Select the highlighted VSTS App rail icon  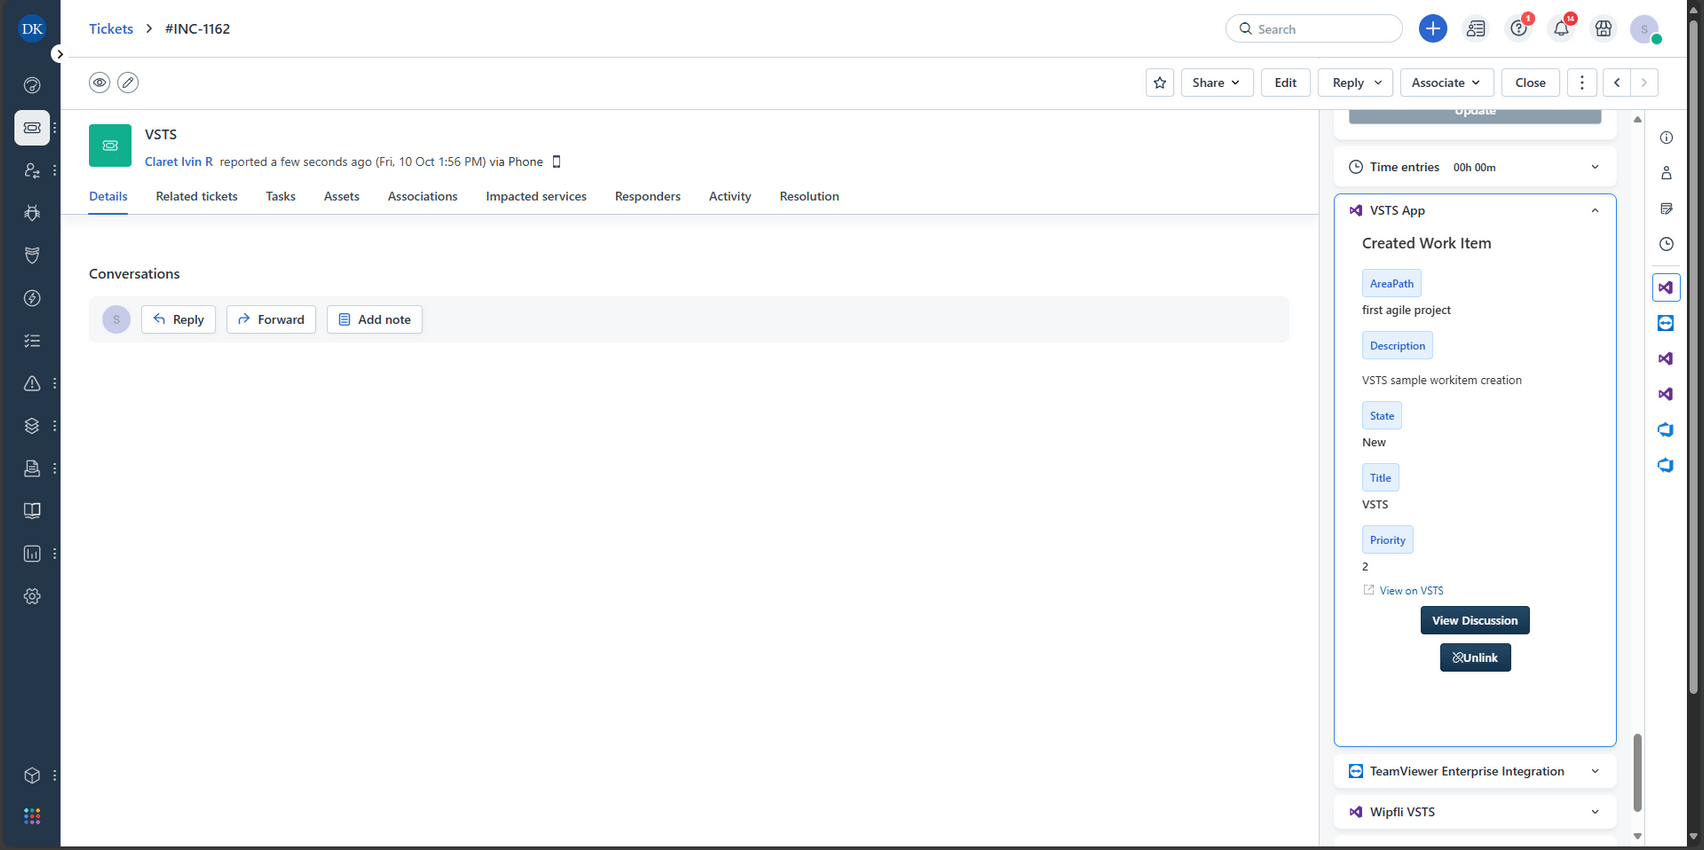click(x=1666, y=287)
